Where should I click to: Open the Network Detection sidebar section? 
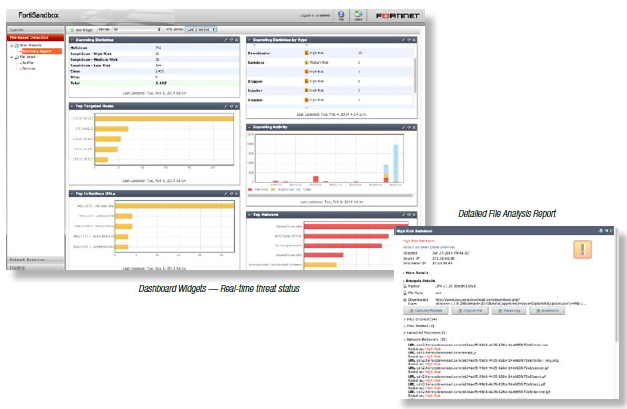click(35, 259)
